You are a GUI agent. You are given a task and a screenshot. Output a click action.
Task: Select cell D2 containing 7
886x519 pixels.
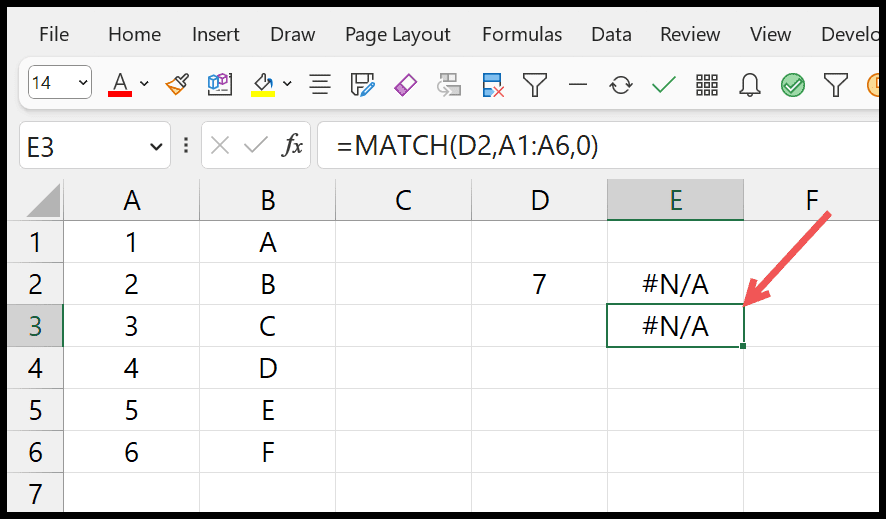[540, 284]
